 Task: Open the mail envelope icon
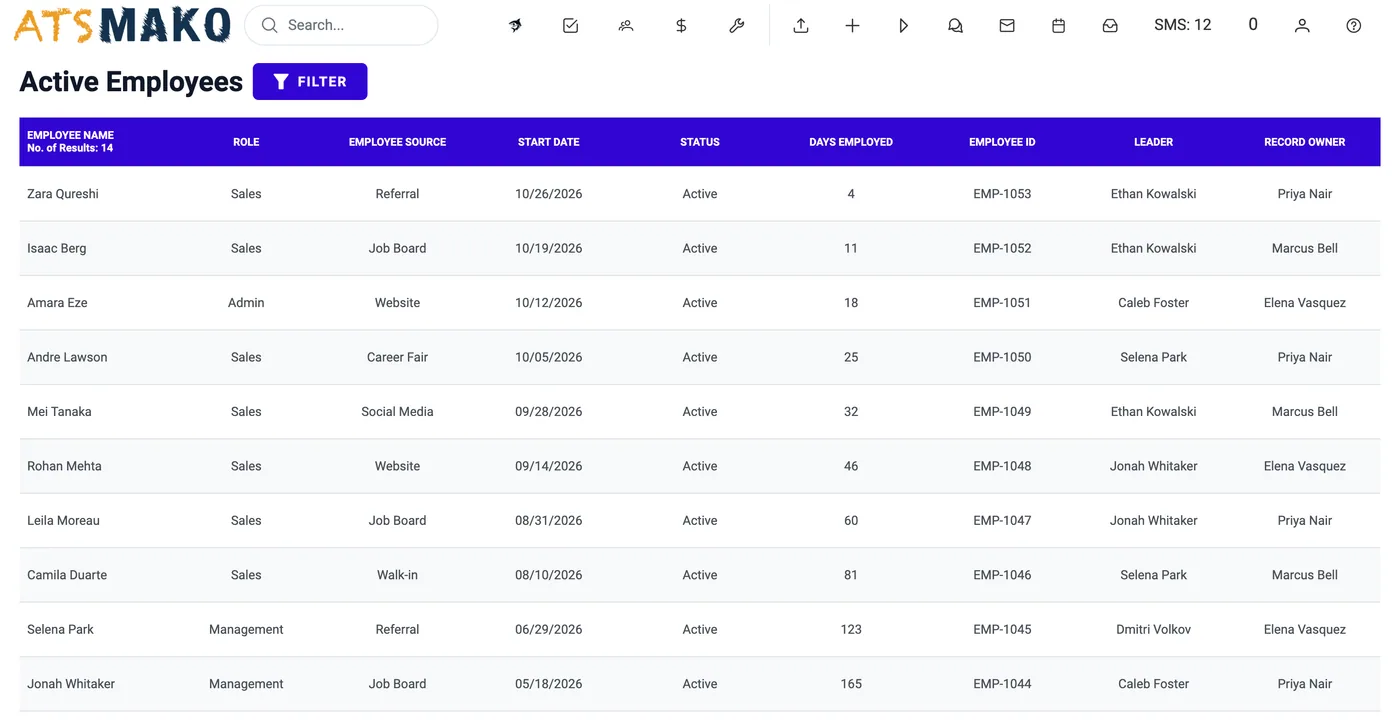point(1007,26)
